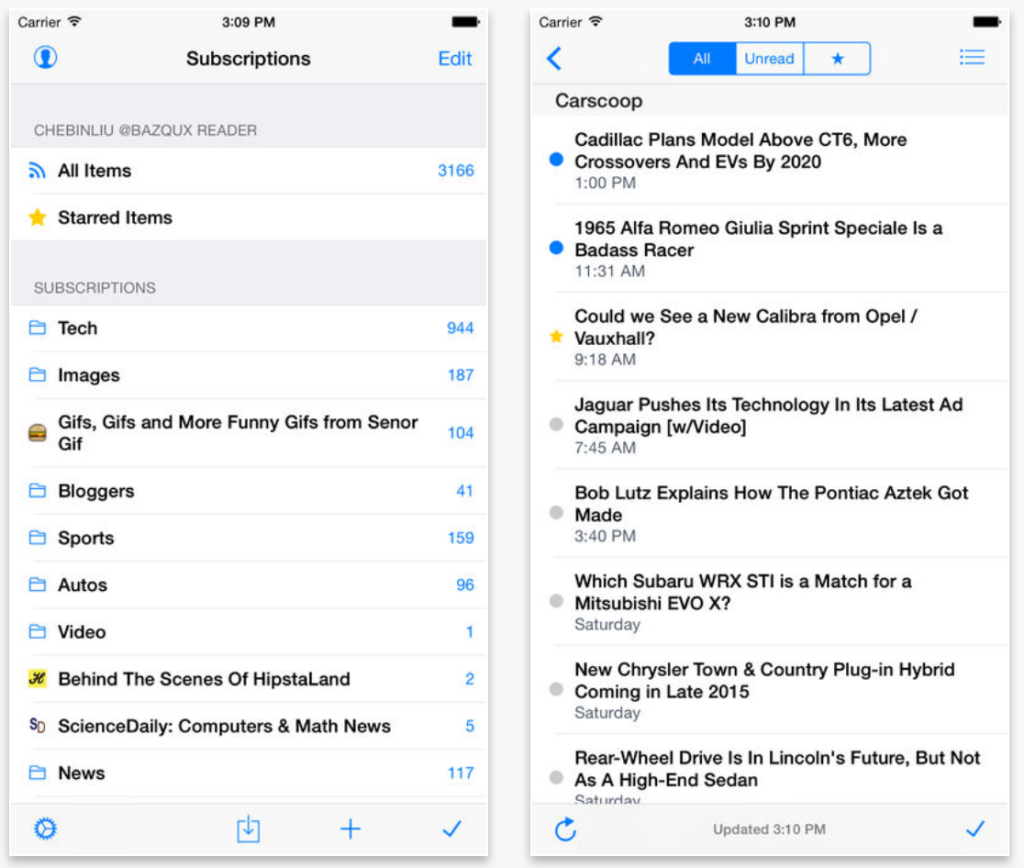The height and width of the screenshot is (868, 1024).
Task: Open the list view options icon
Action: click(972, 57)
